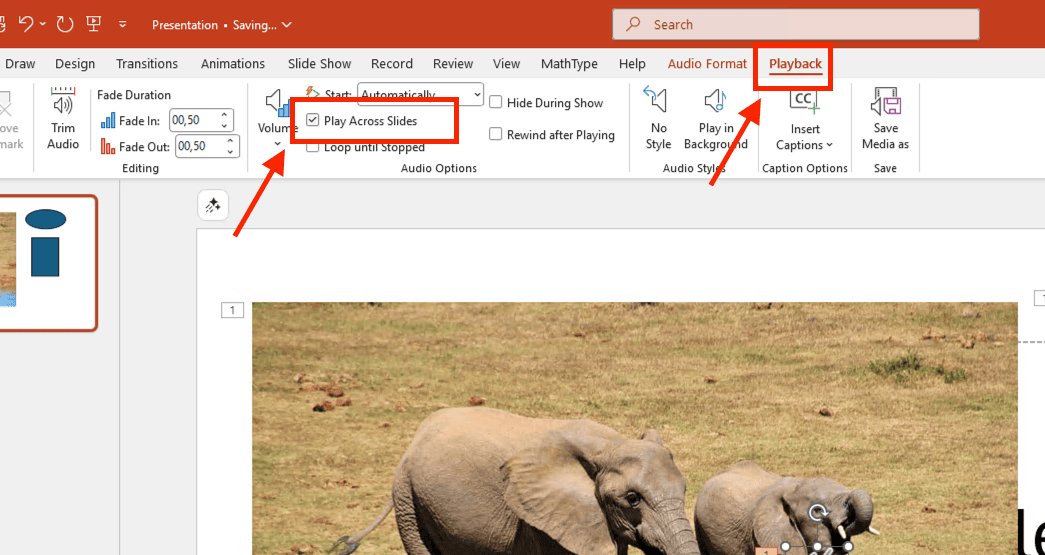Open the Transitions ribbon tab

point(147,64)
